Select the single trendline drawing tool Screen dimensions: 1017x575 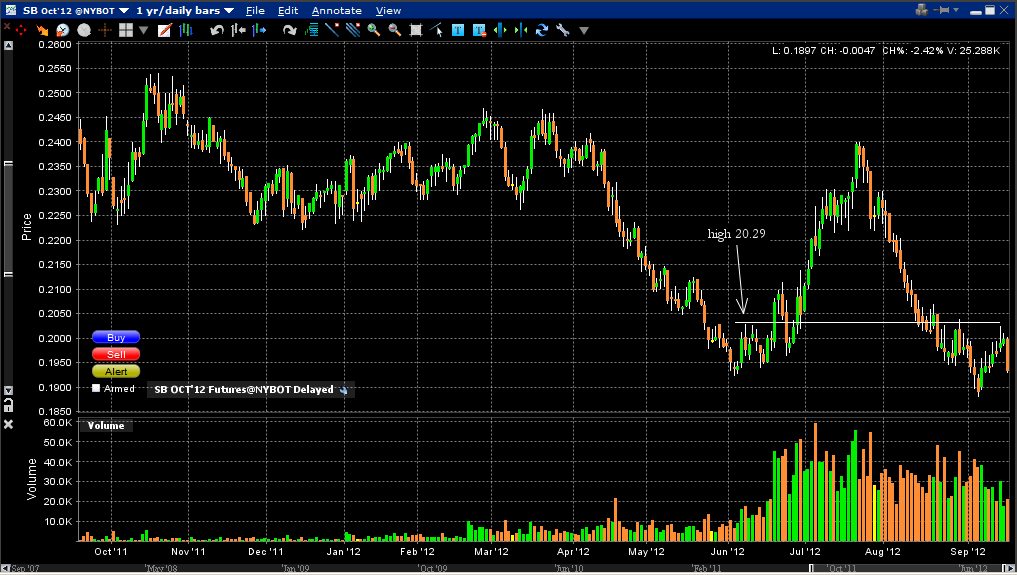332,30
